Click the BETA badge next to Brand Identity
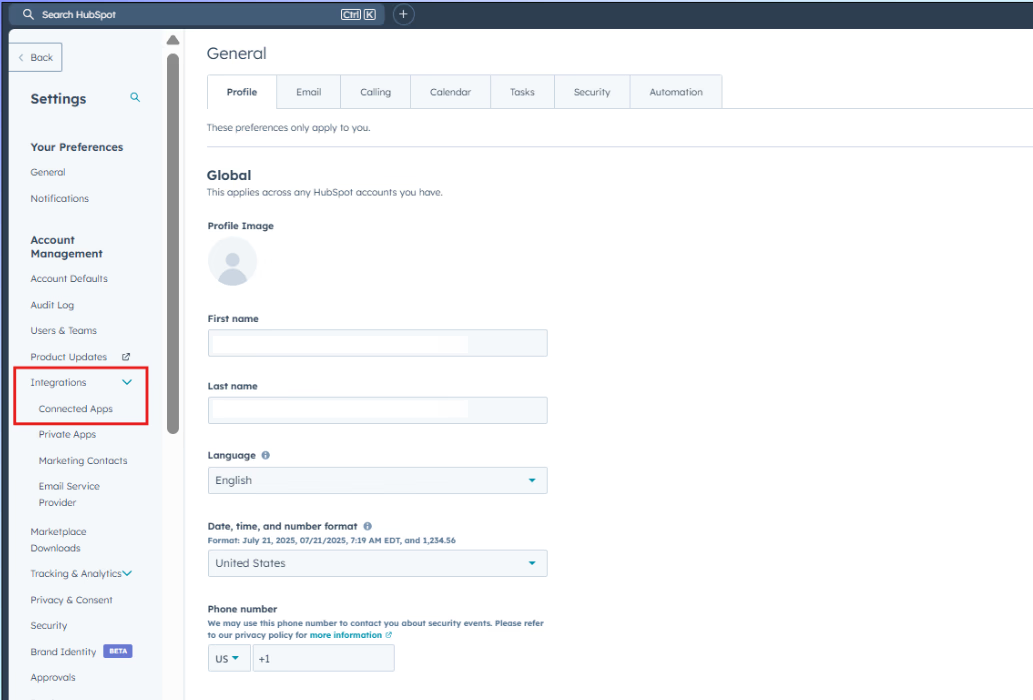Image resolution: width=1033 pixels, height=700 pixels. coord(117,651)
